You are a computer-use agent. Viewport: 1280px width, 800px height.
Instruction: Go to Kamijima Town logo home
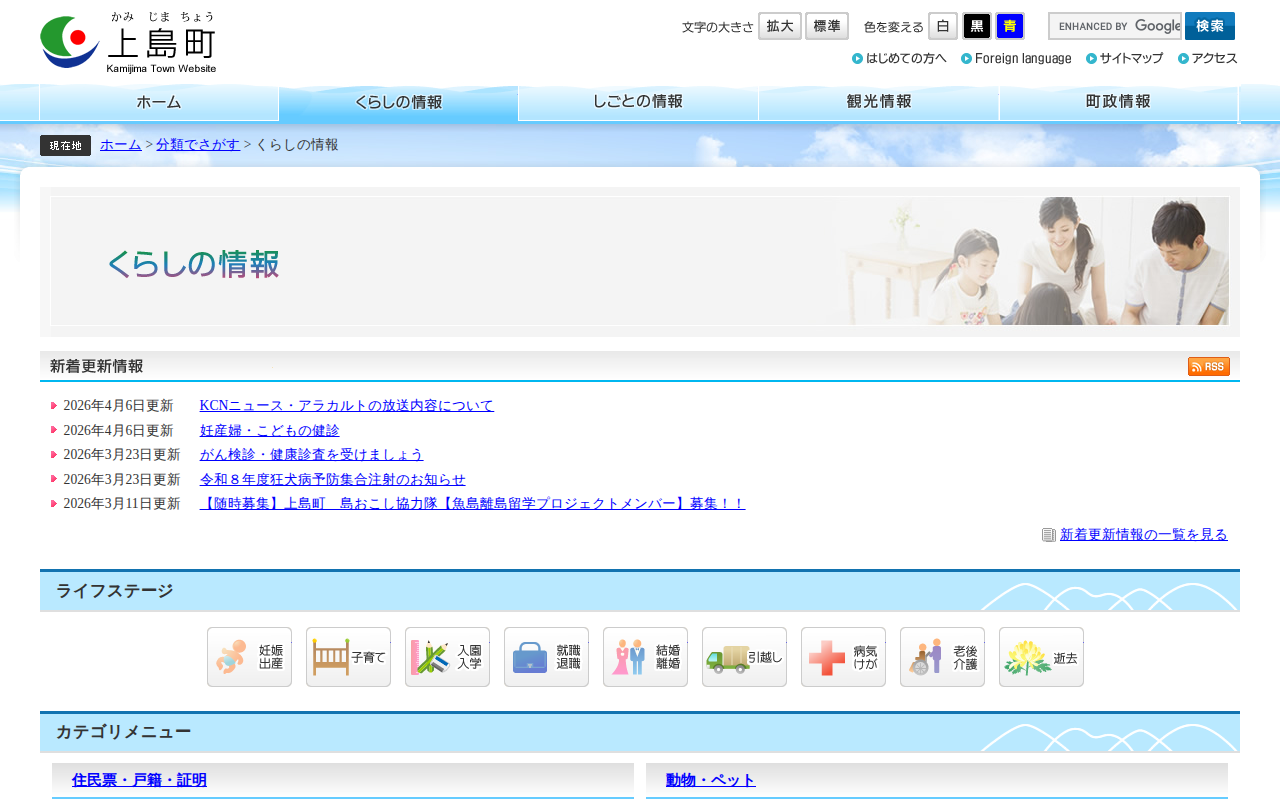(128, 43)
